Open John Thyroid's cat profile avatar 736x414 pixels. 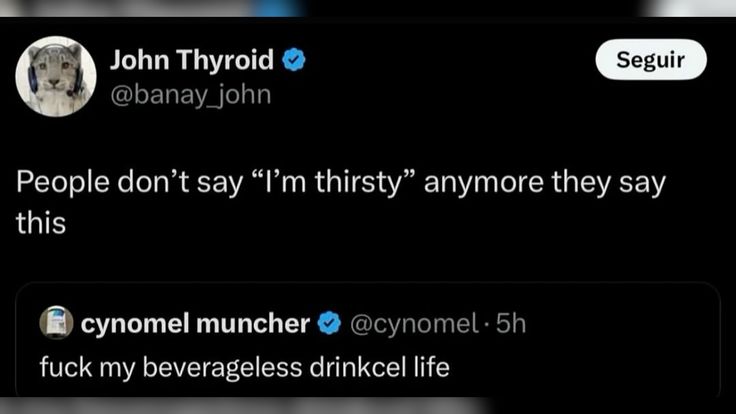tap(56, 77)
